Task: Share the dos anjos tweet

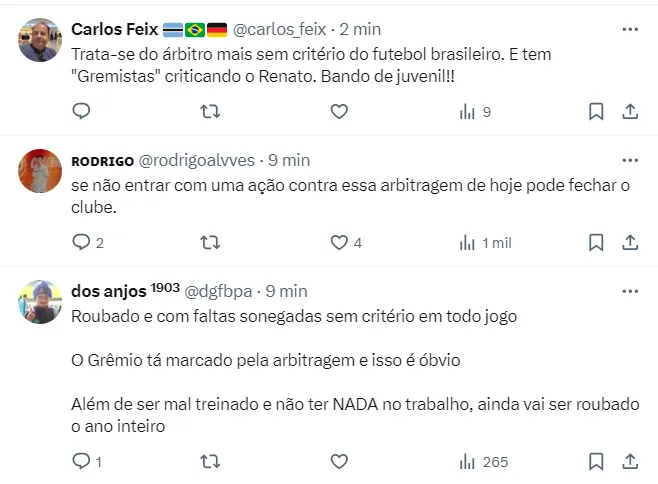Action: 630,461
